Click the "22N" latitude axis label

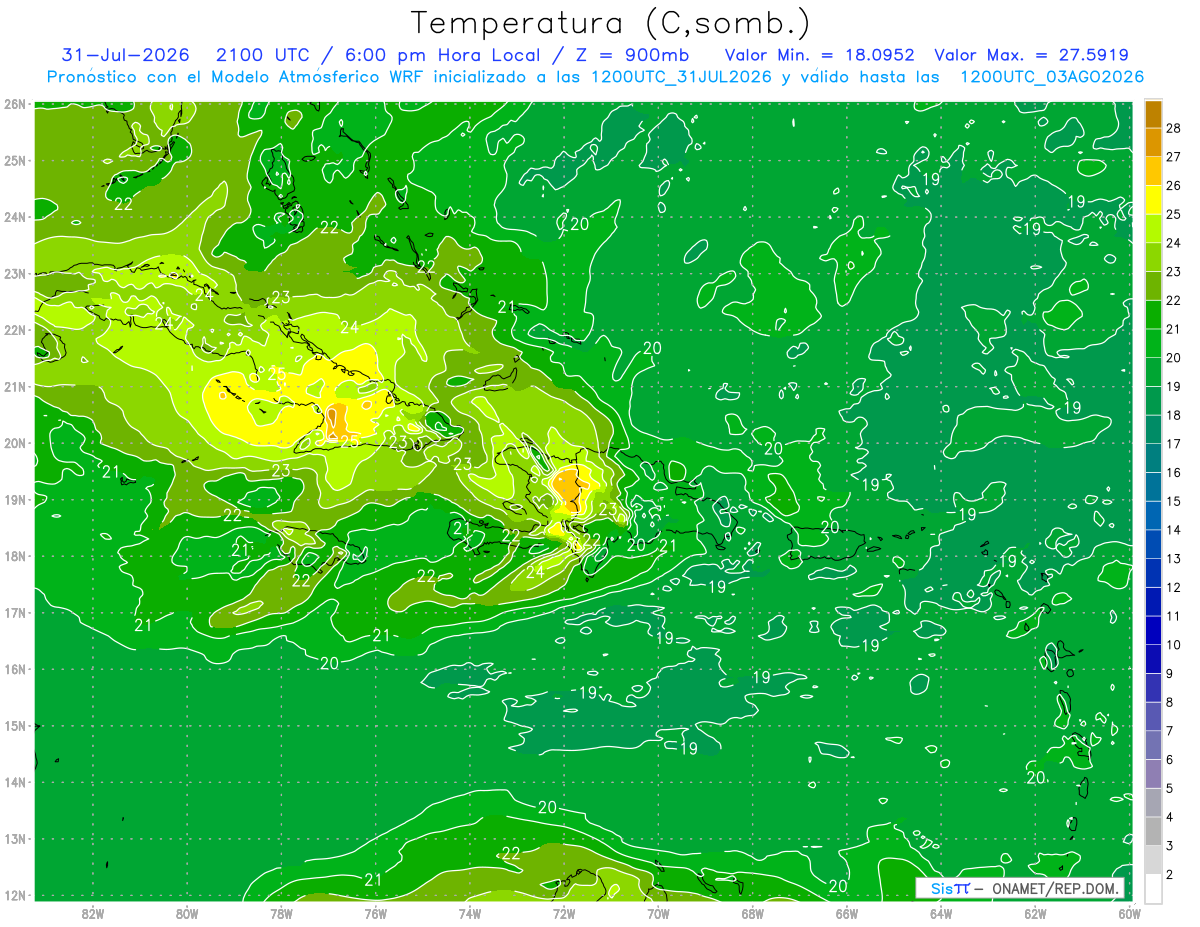15,330
